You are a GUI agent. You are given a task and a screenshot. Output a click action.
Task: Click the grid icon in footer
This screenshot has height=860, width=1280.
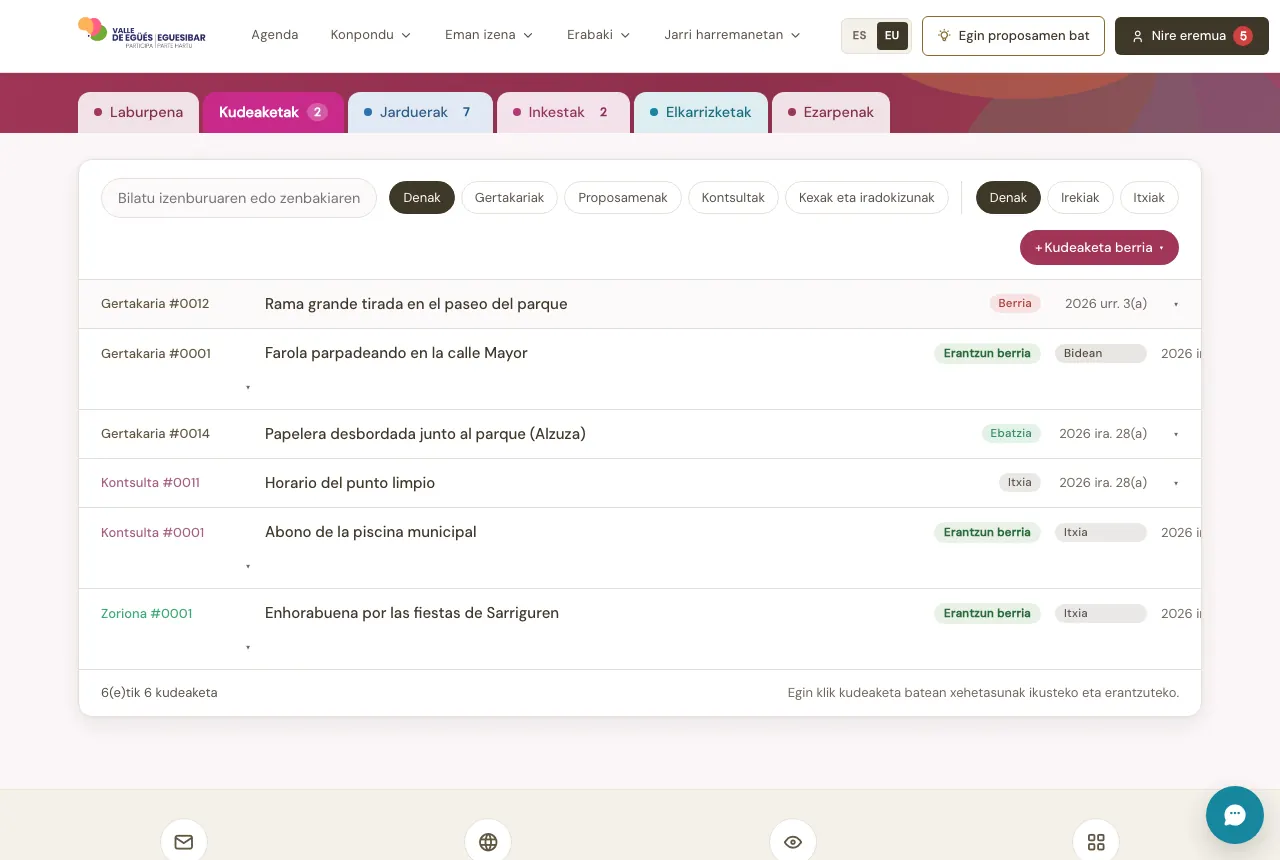[1096, 842]
